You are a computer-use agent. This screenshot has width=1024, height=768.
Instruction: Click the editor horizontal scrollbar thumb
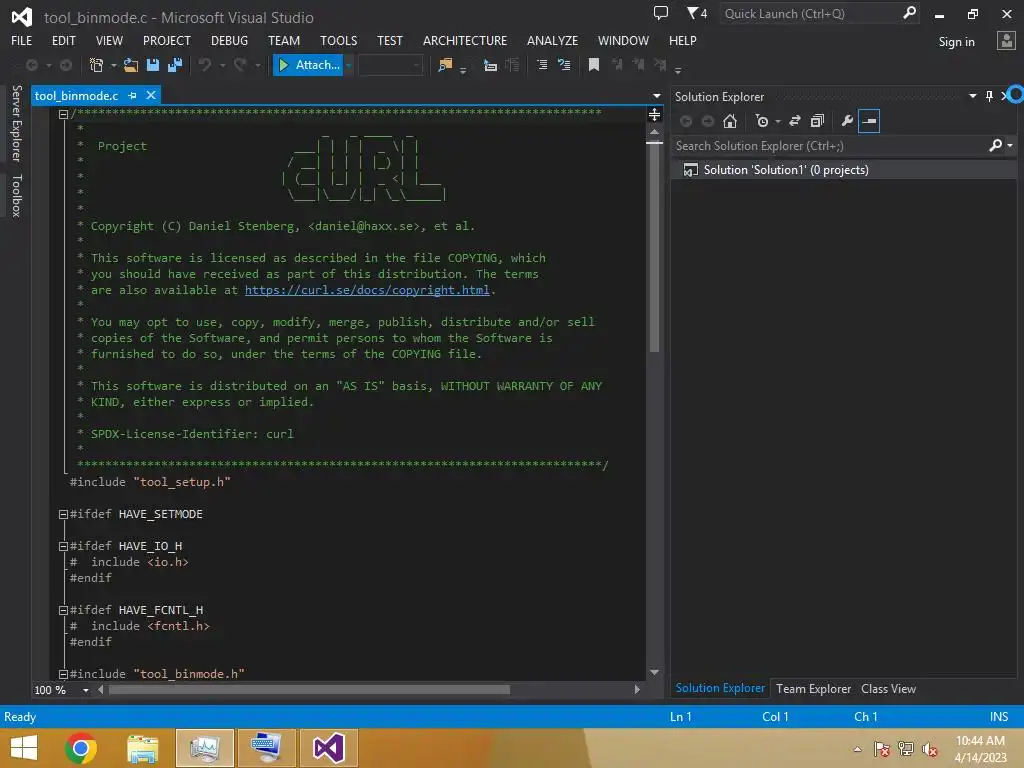pyautogui.click(x=309, y=690)
